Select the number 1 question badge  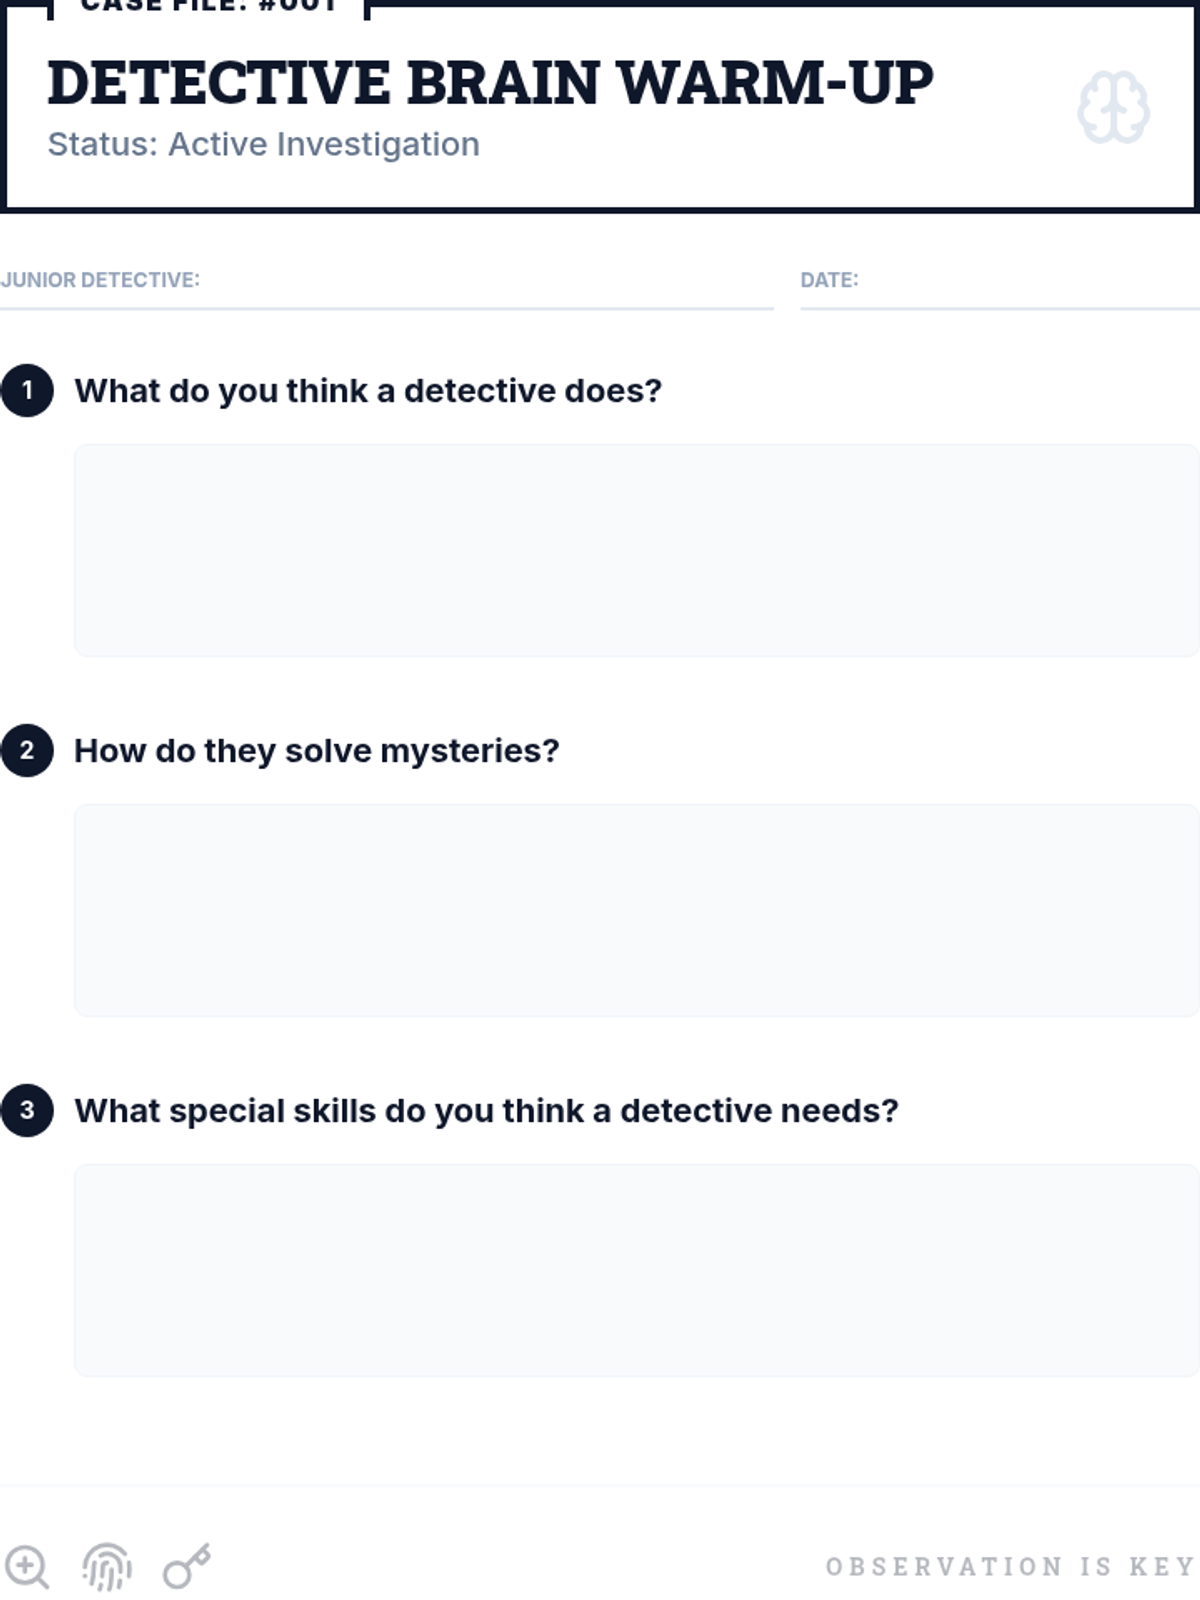[27, 390]
